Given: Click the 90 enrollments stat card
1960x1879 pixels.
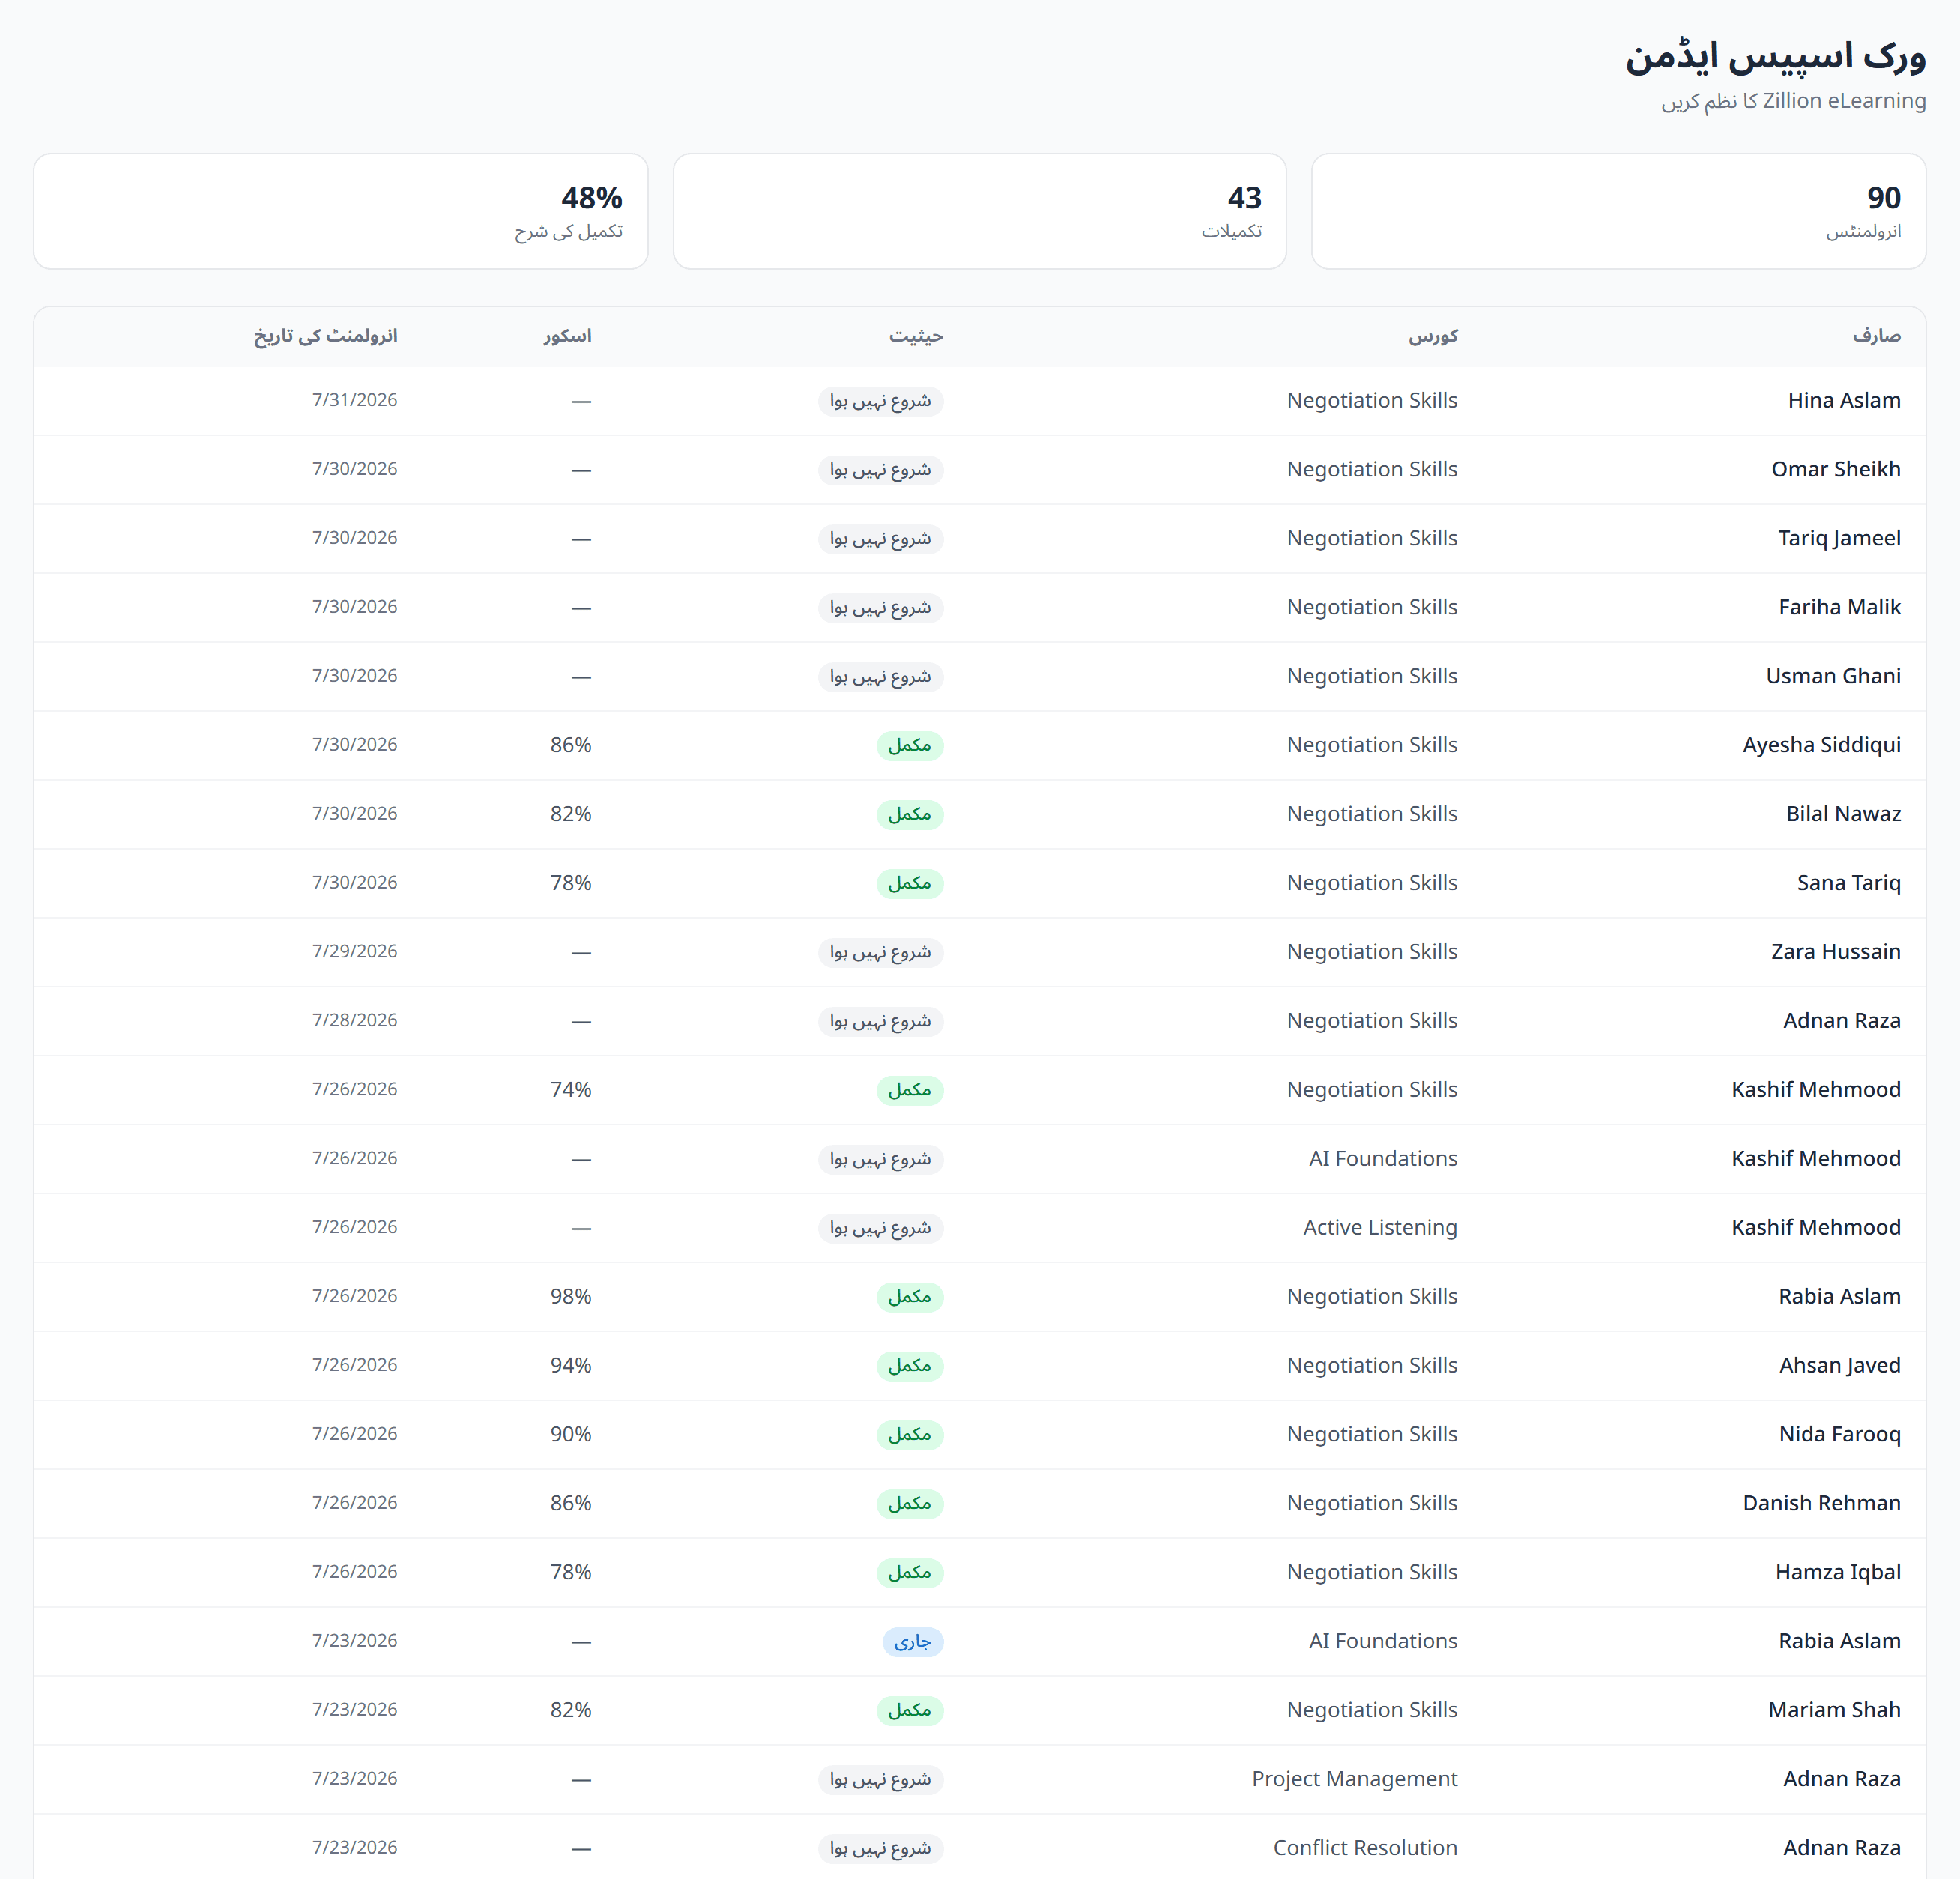Looking at the screenshot, I should (1618, 211).
